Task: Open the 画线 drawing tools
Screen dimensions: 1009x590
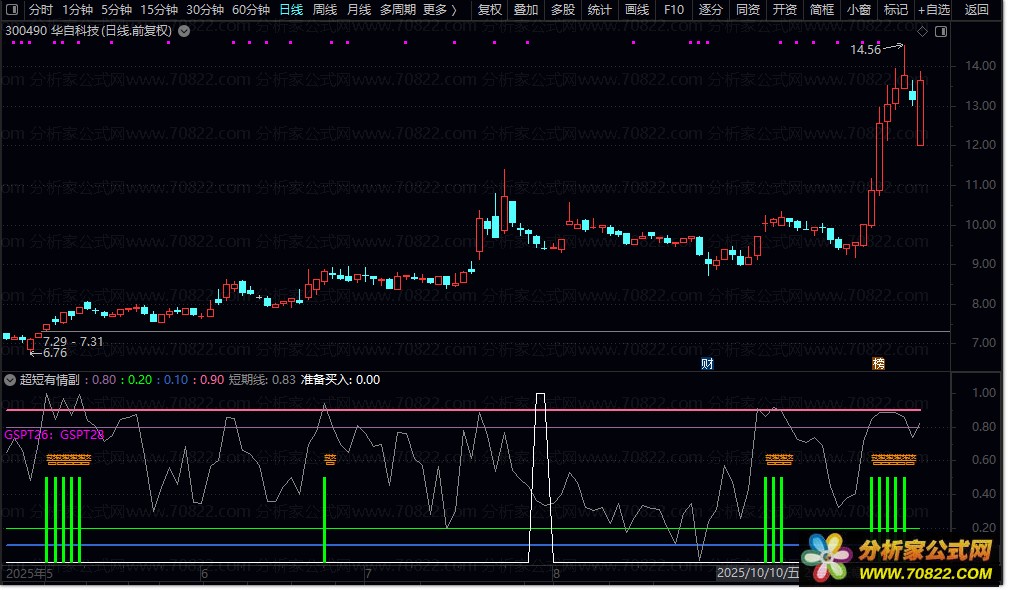Action: pyautogui.click(x=636, y=10)
